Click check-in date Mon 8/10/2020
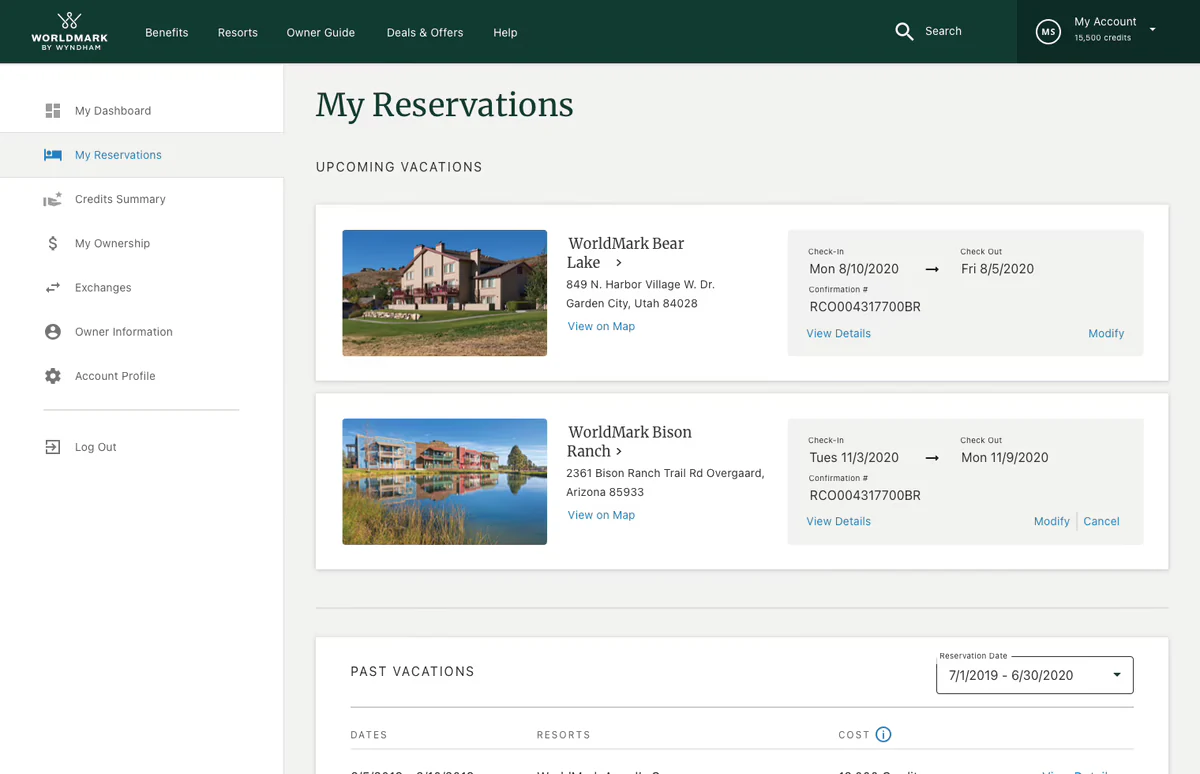 854,269
